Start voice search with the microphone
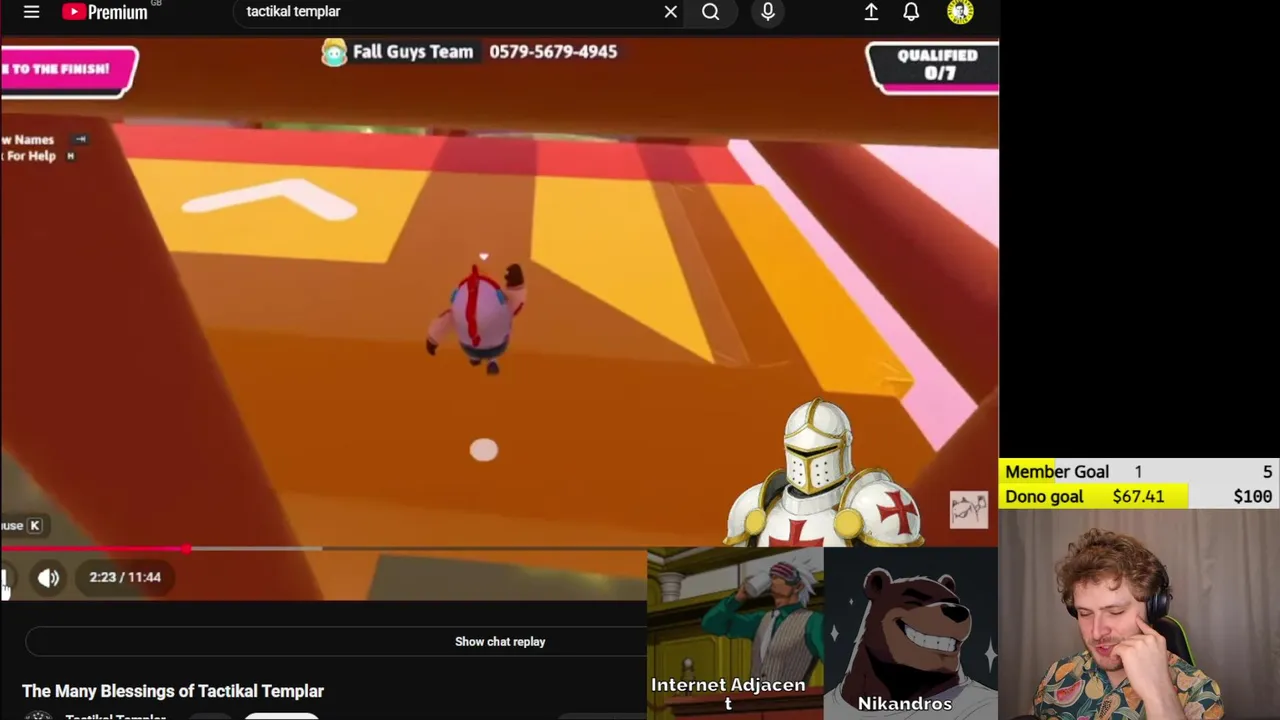The image size is (1280, 720). [768, 12]
